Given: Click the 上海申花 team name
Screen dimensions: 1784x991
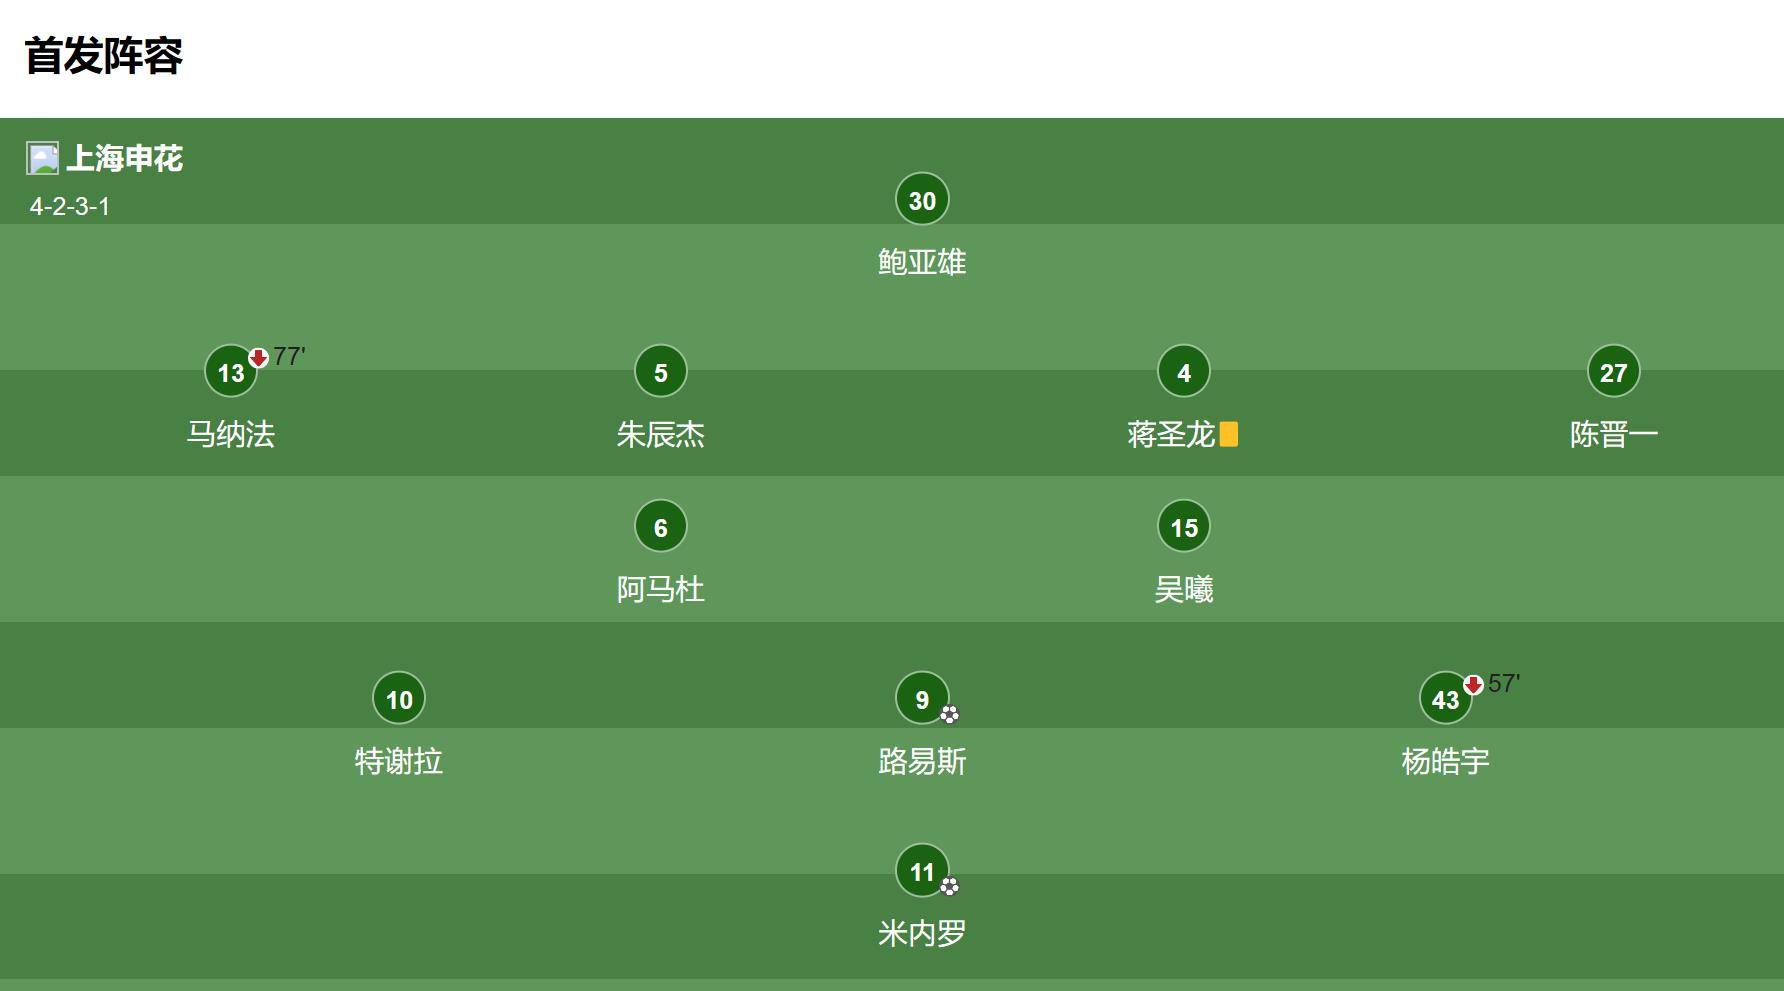Looking at the screenshot, I should [x=125, y=158].
